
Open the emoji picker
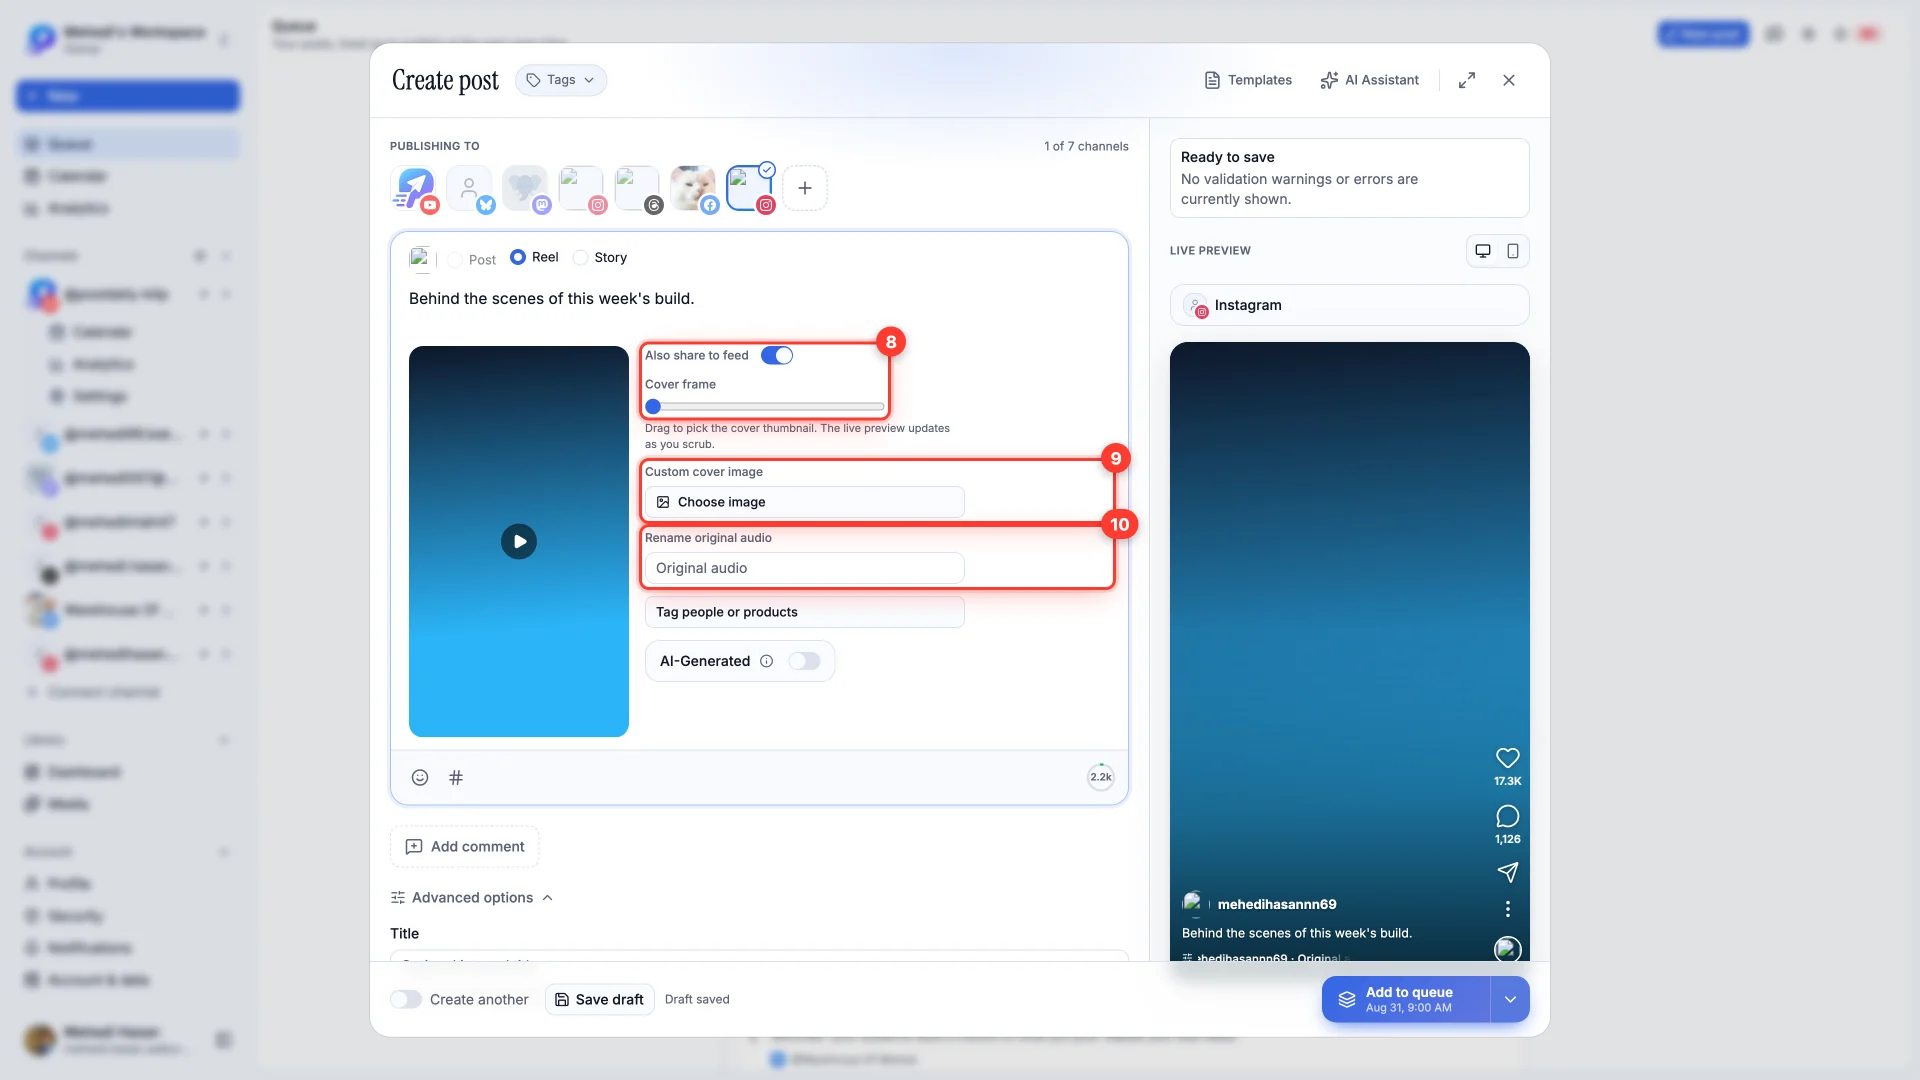coord(420,777)
